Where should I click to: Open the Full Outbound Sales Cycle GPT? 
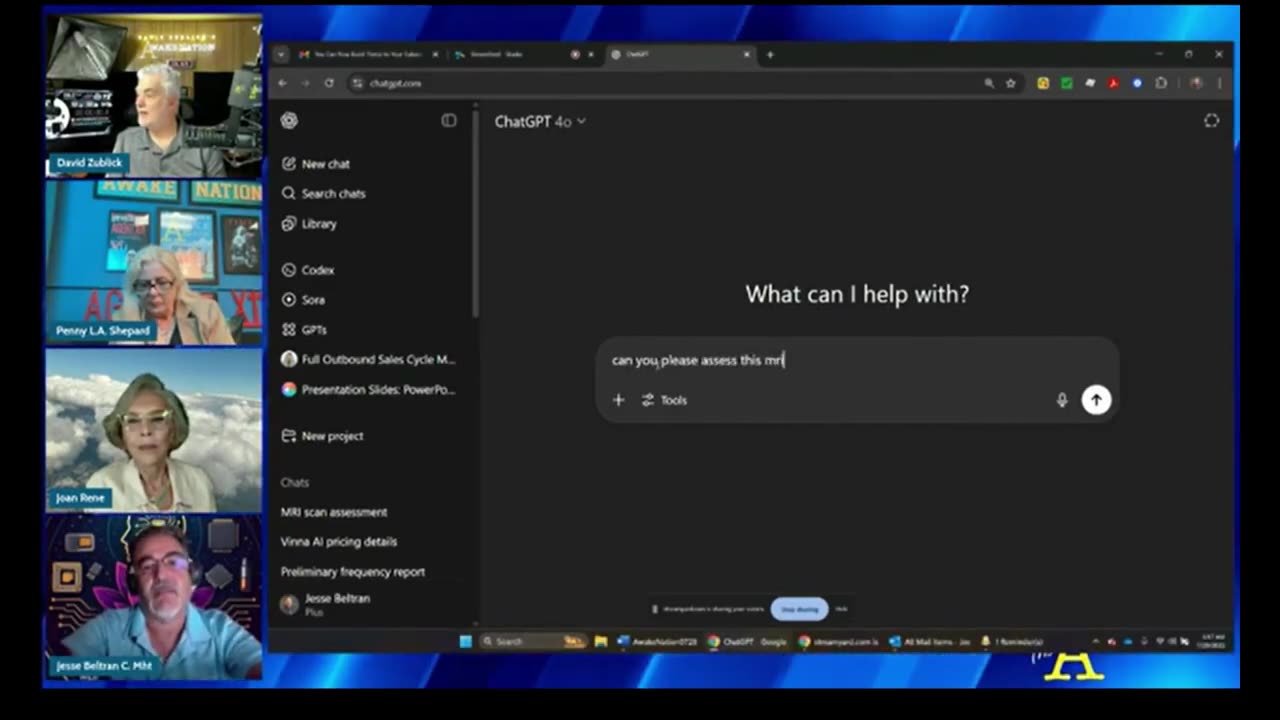click(368, 359)
